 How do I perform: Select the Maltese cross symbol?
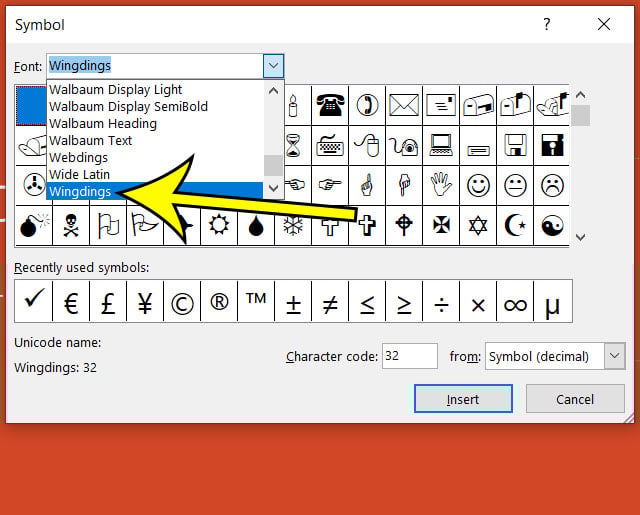tap(441, 225)
